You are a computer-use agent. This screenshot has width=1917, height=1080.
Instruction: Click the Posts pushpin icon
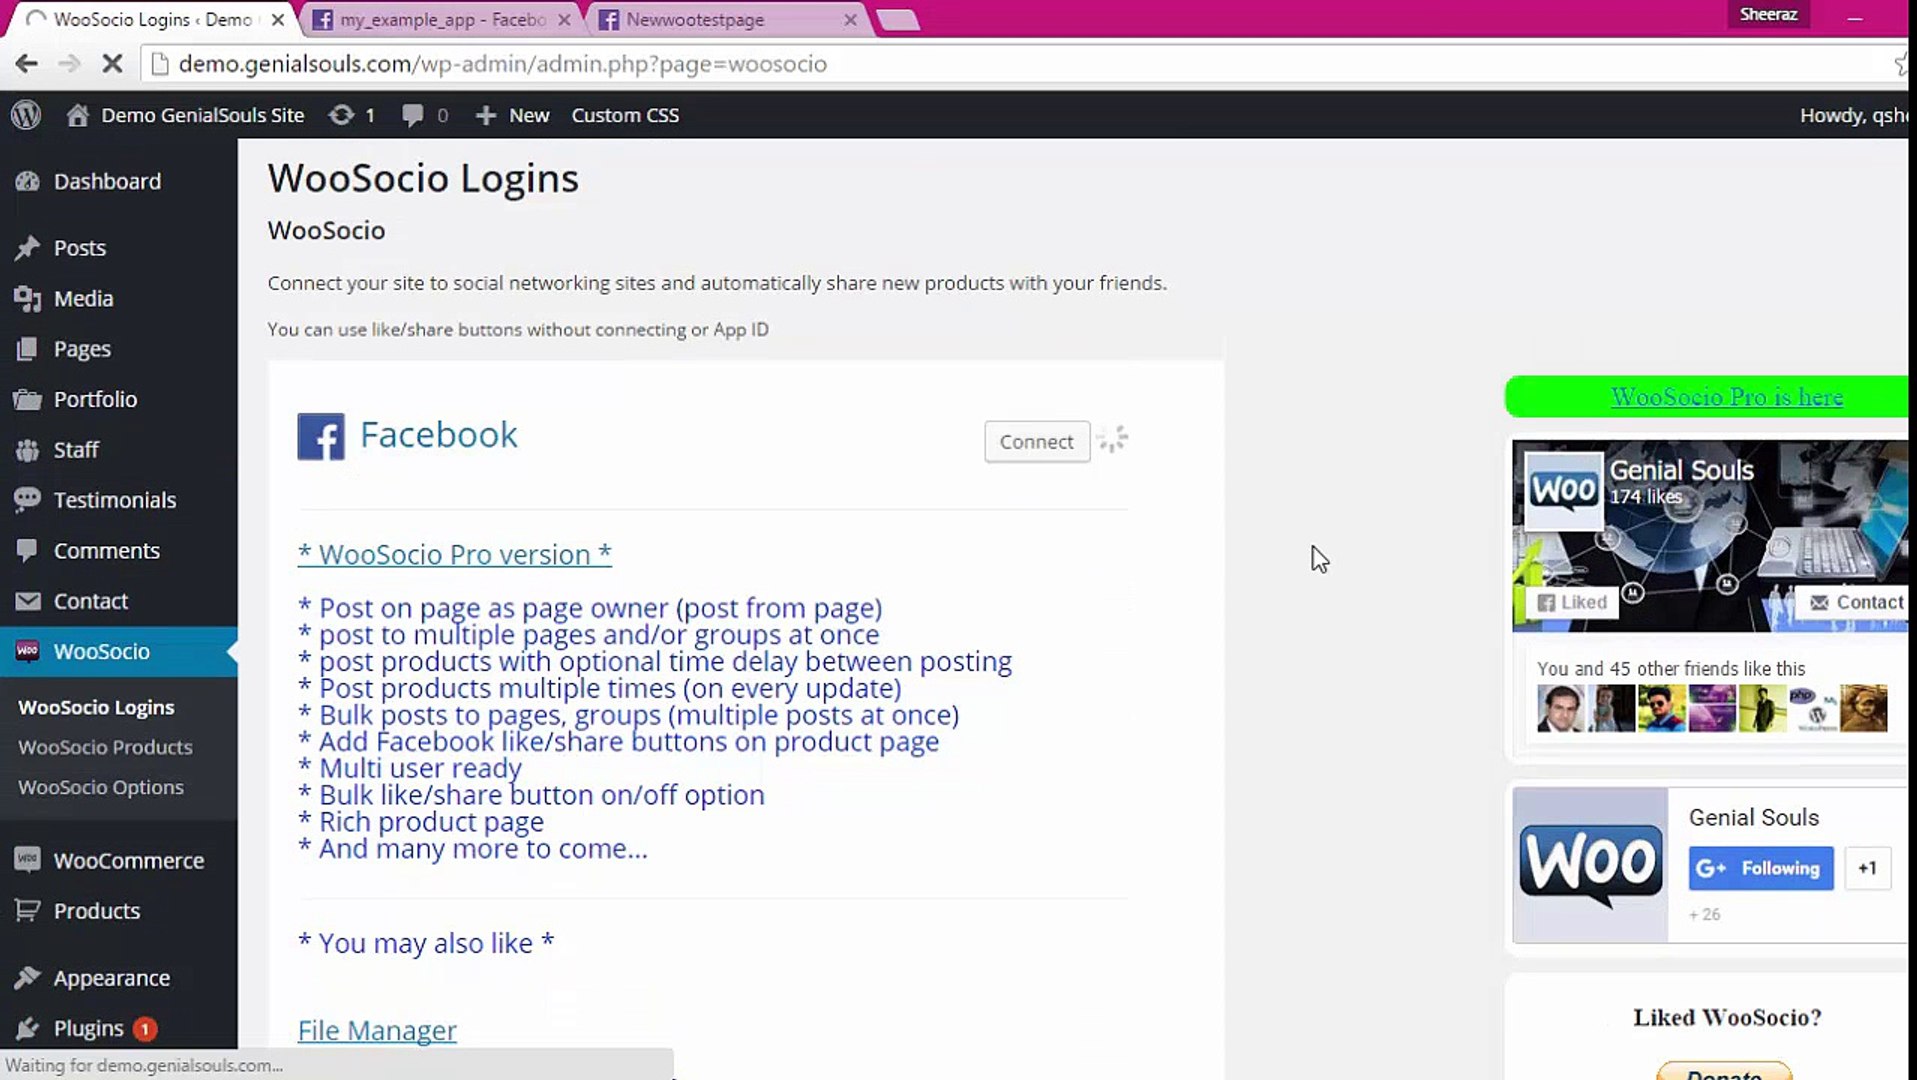(25, 247)
